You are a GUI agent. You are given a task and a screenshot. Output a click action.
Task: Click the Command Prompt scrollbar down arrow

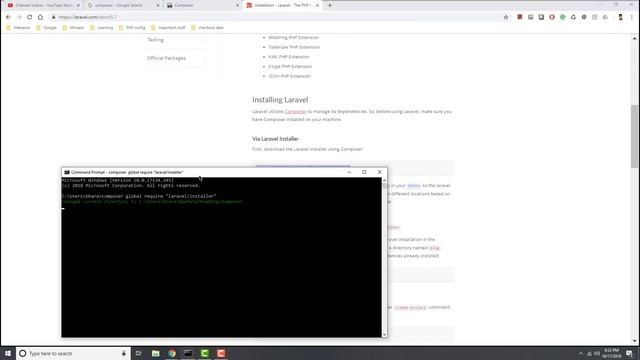[x=384, y=335]
